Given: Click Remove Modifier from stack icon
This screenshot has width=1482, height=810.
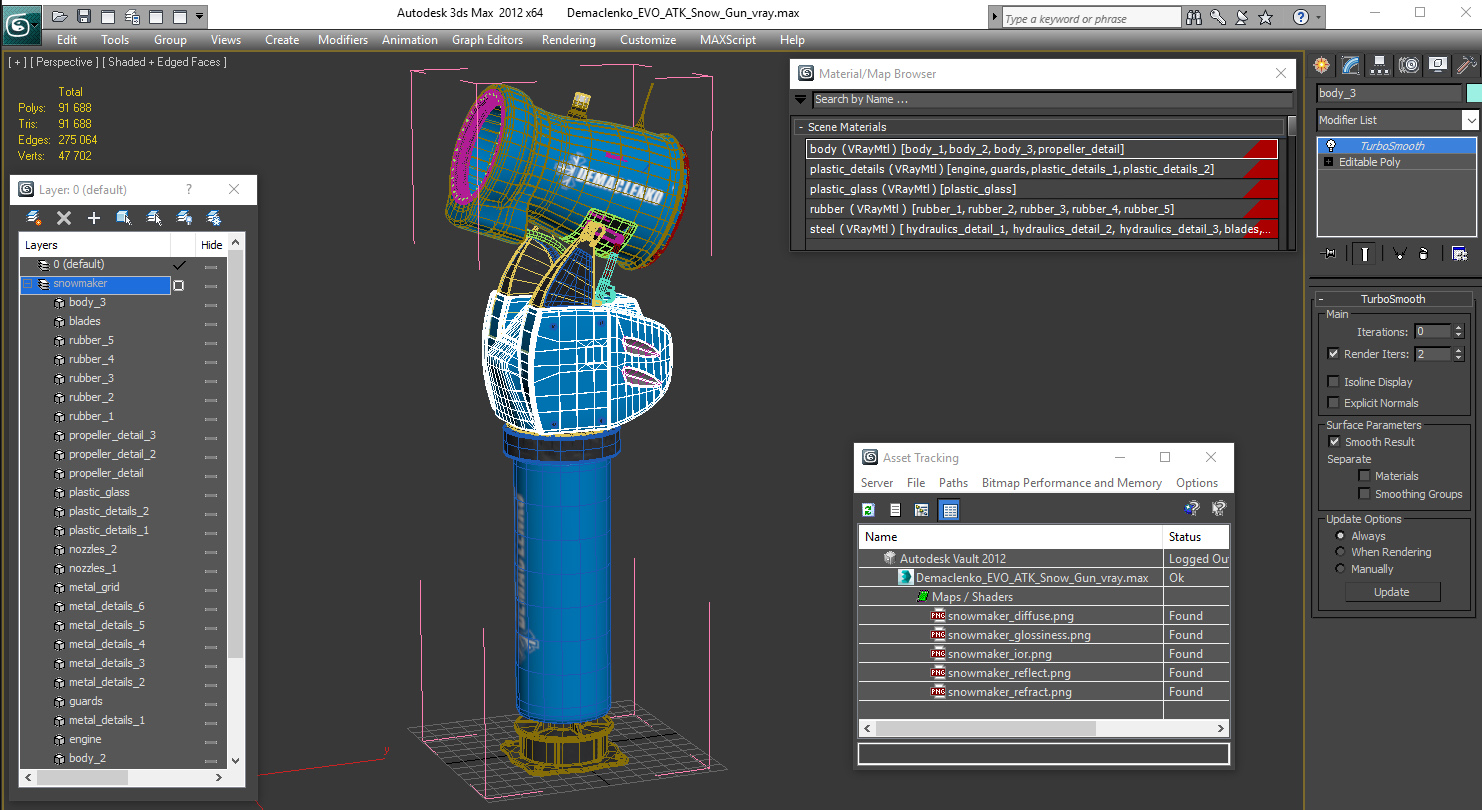Looking at the screenshot, I should (x=1424, y=254).
